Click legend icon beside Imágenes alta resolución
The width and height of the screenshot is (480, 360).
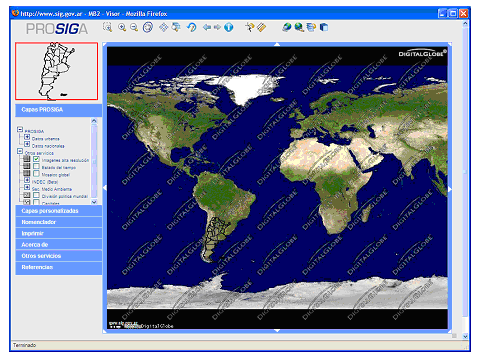(x=27, y=159)
